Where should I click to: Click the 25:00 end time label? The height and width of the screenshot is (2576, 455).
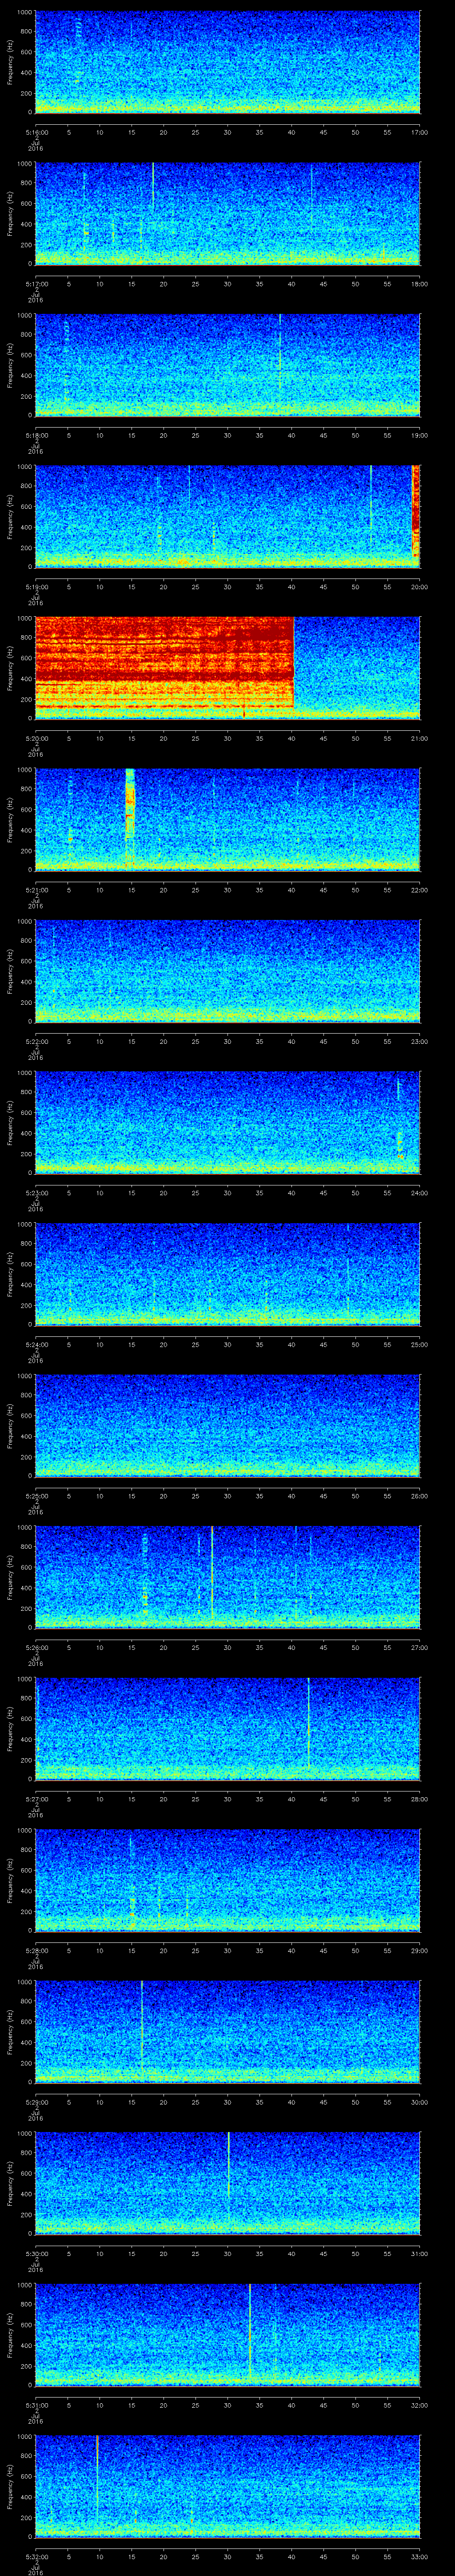(x=419, y=1344)
